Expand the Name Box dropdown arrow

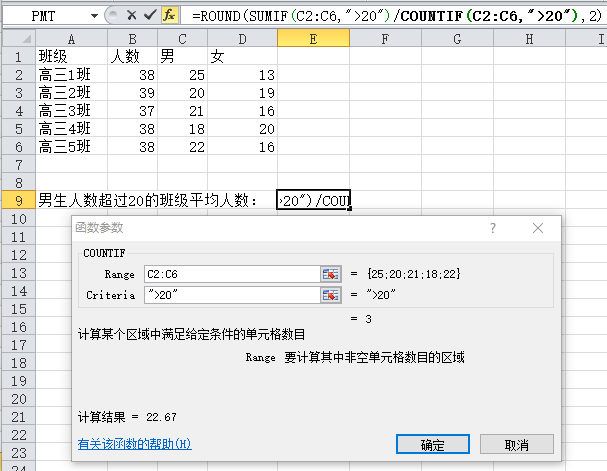click(x=94, y=16)
